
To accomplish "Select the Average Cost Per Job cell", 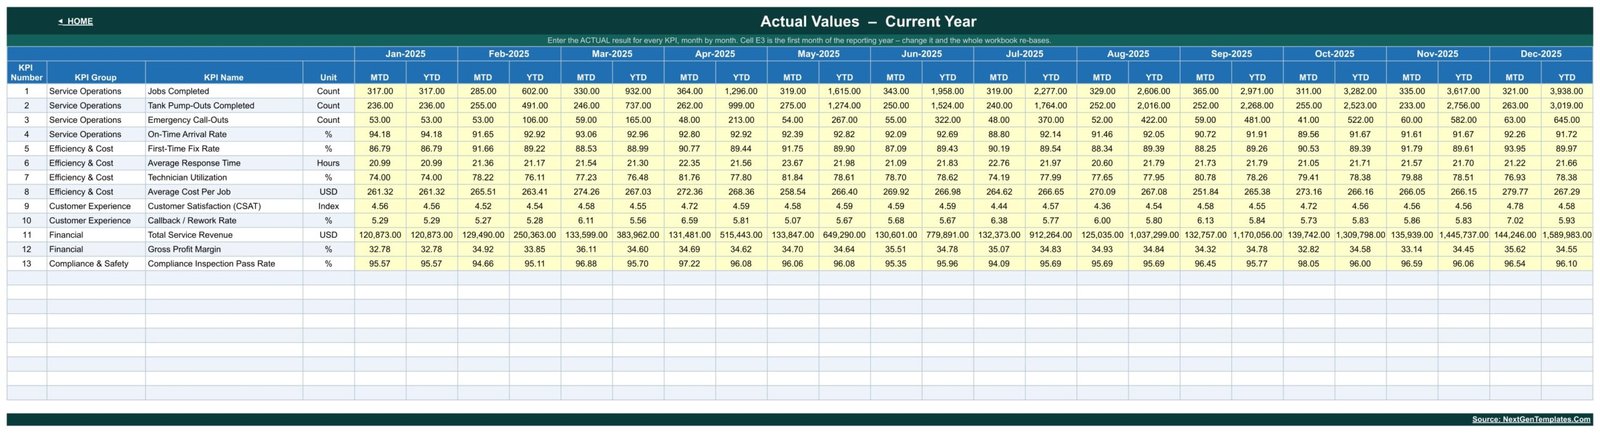I will pyautogui.click(x=224, y=192).
